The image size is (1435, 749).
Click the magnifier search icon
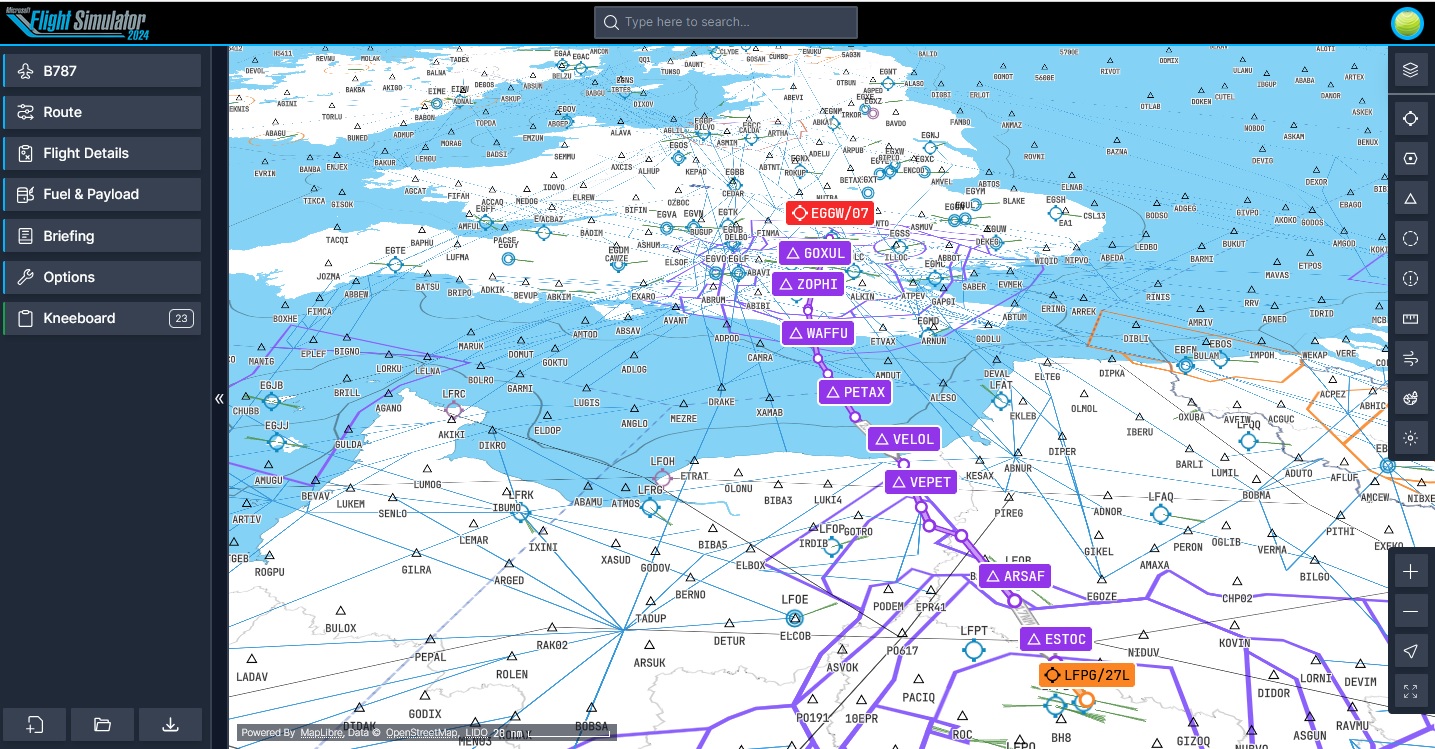point(611,22)
